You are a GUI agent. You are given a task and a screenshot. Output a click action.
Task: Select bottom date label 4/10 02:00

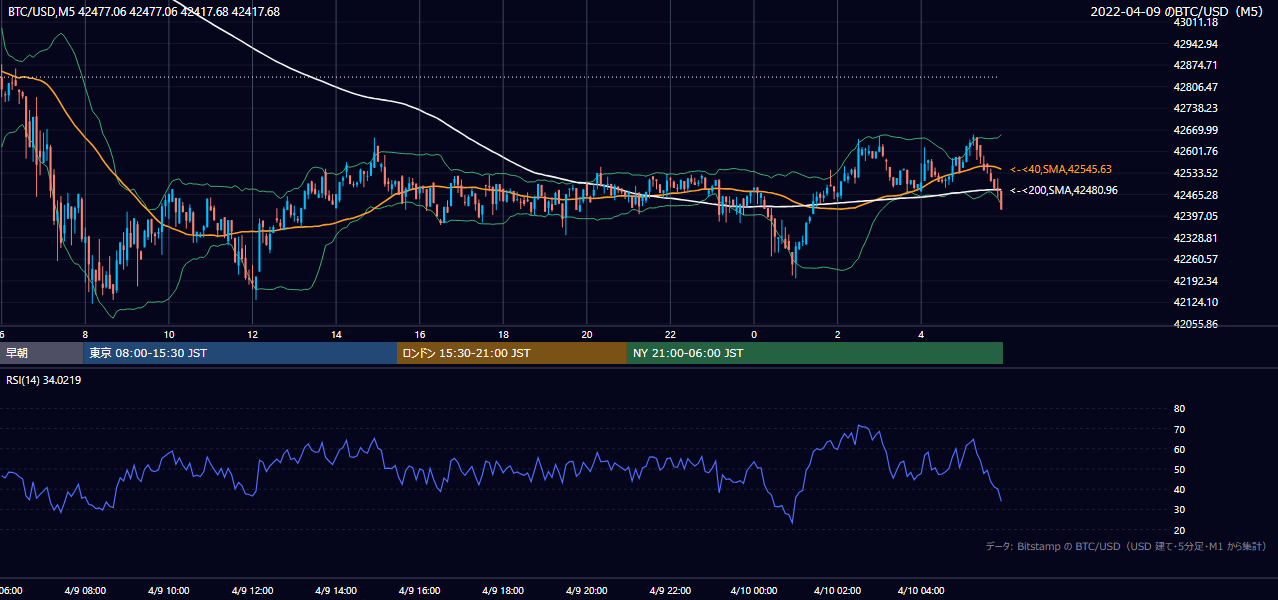point(838,591)
